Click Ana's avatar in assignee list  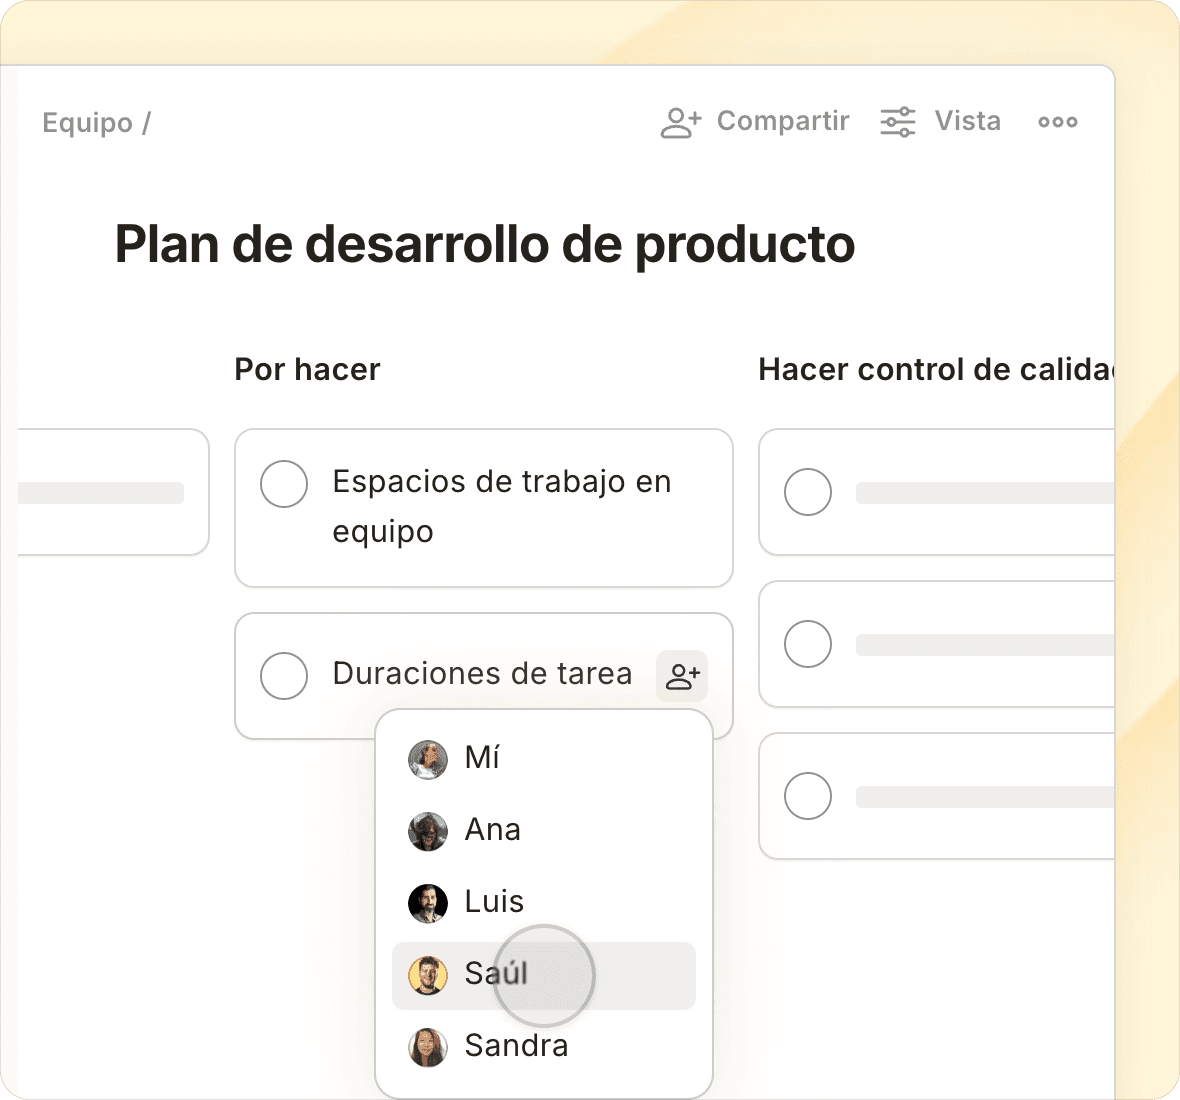428,831
